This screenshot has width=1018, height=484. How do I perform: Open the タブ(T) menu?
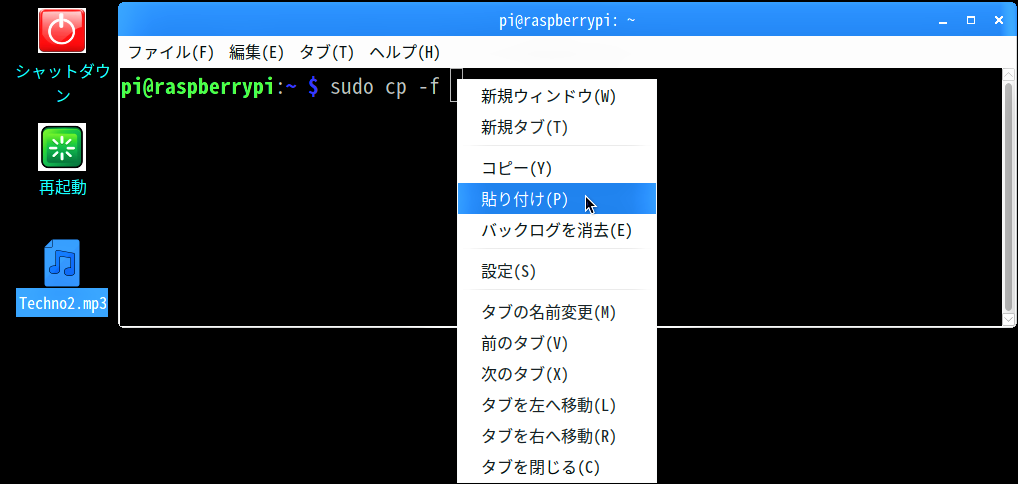click(x=327, y=53)
